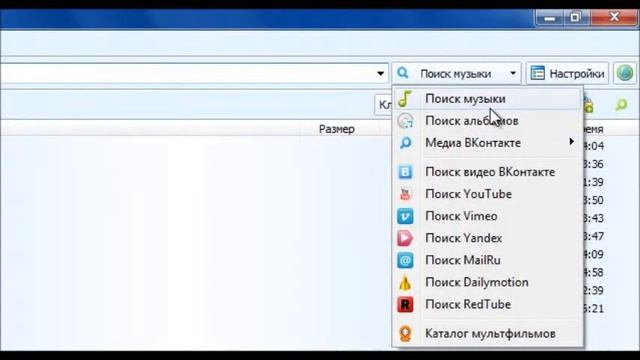Open the 'Медиа ВКонтакте' submenu entry
Viewport: 640px width, 360px height.
tap(487, 143)
